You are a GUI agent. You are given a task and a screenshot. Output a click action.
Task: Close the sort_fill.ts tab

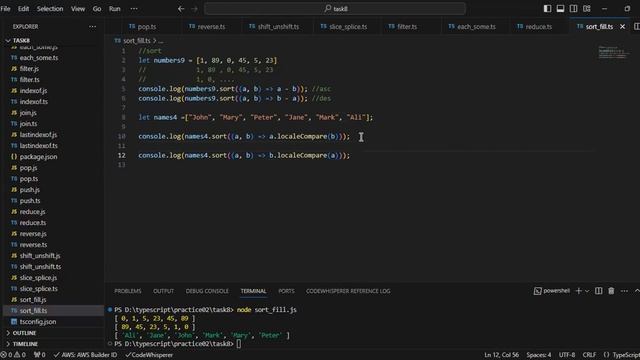[622, 27]
